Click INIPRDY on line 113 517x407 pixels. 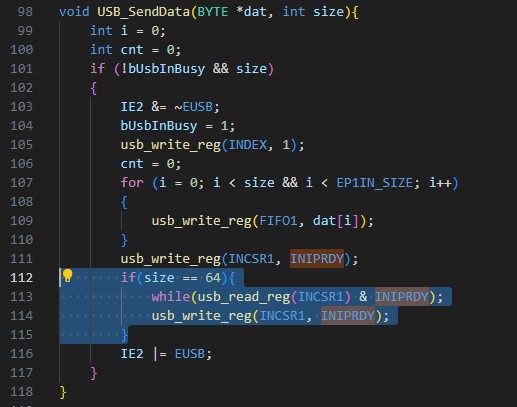[402, 297]
